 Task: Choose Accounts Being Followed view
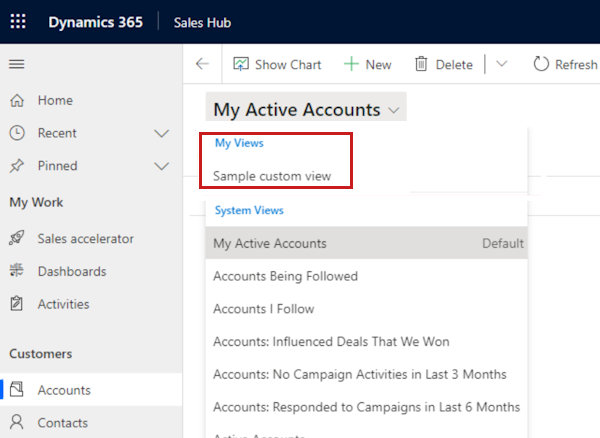[285, 276]
